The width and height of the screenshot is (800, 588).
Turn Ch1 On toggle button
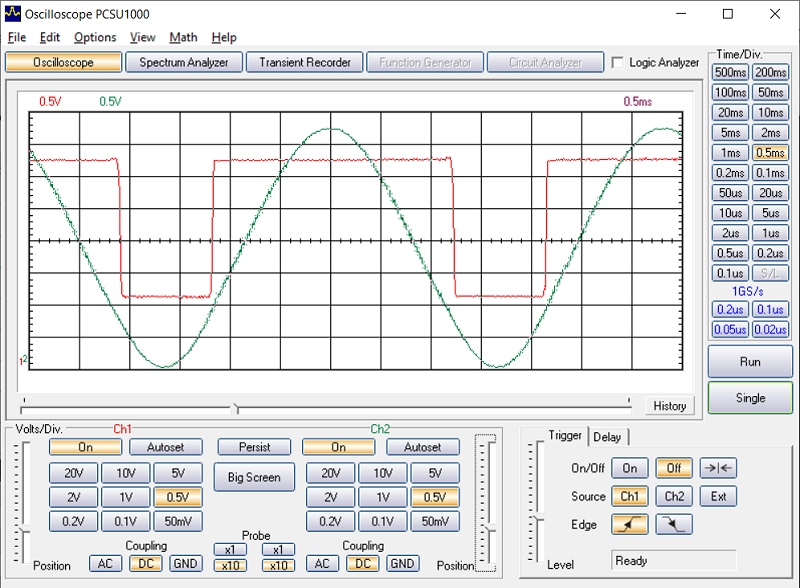(85, 447)
